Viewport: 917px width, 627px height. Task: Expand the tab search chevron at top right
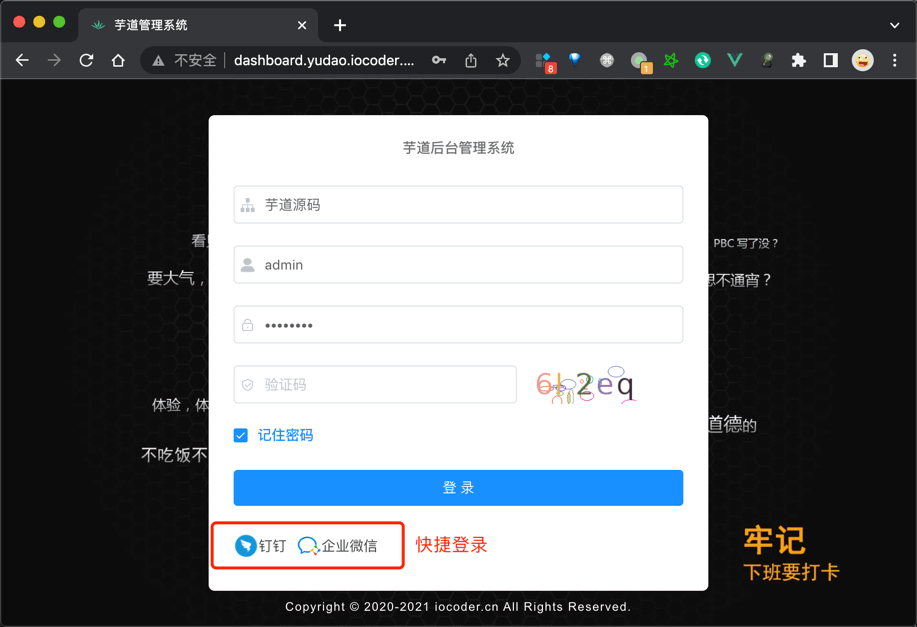pos(895,25)
